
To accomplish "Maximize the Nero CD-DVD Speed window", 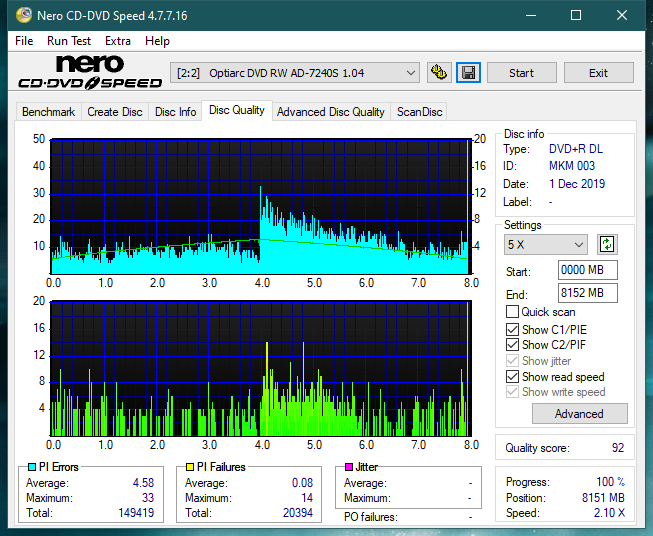I will [x=576, y=15].
